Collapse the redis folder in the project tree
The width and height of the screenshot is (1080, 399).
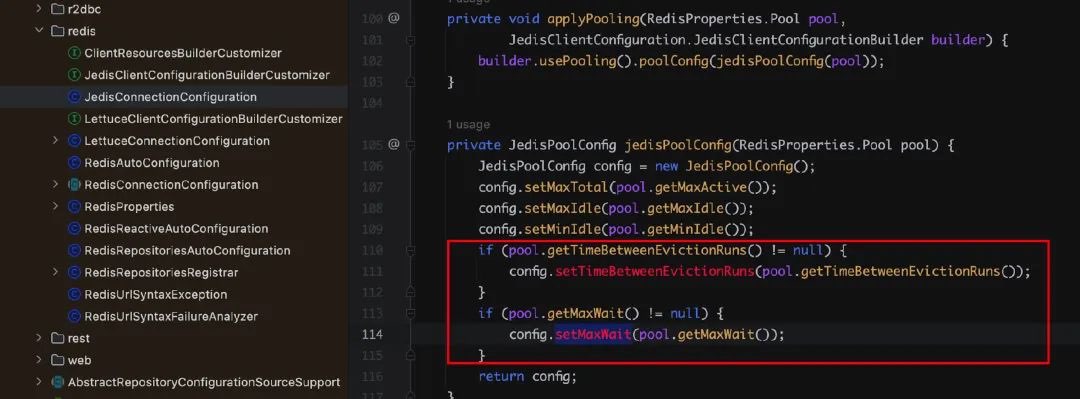pyautogui.click(x=39, y=31)
